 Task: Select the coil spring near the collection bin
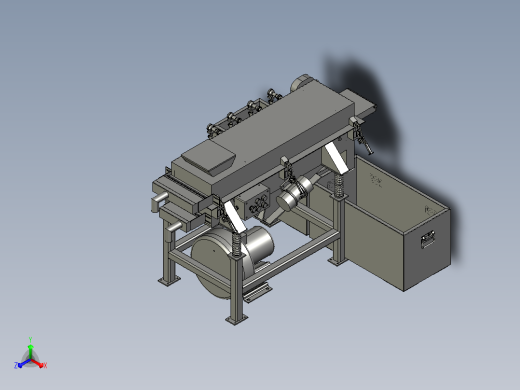339,186
